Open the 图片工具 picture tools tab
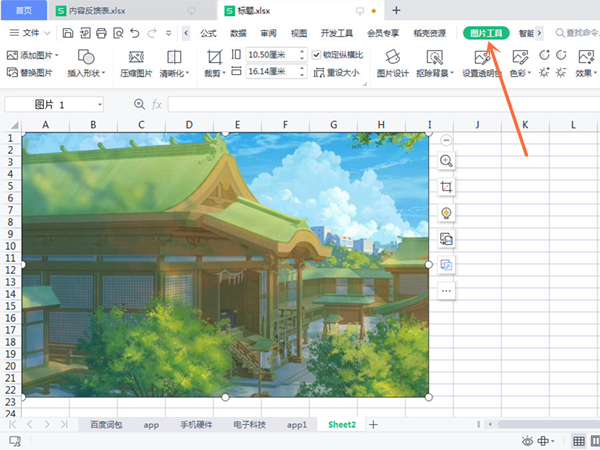 point(487,33)
